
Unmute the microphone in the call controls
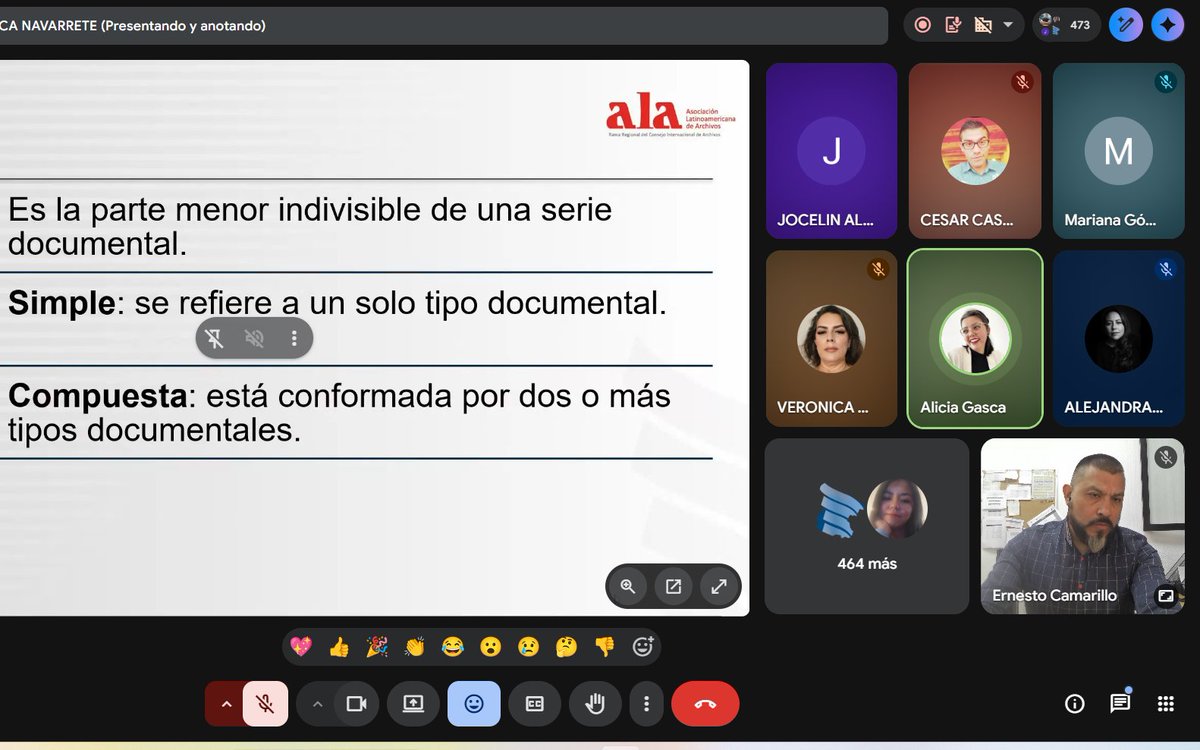tap(265, 704)
